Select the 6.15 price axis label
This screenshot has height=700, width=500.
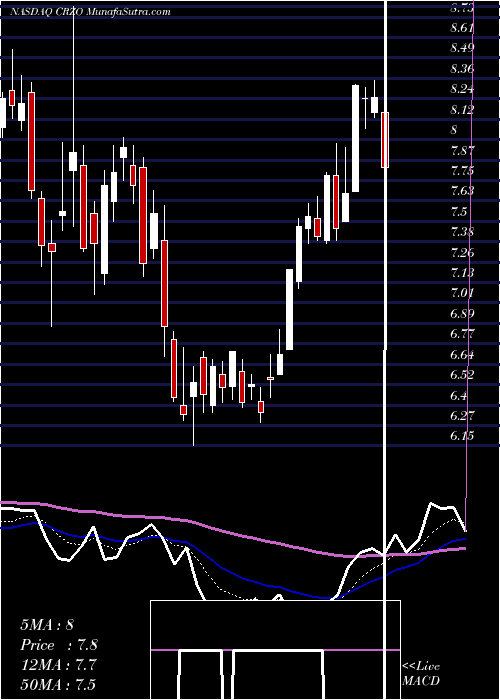click(x=462, y=436)
